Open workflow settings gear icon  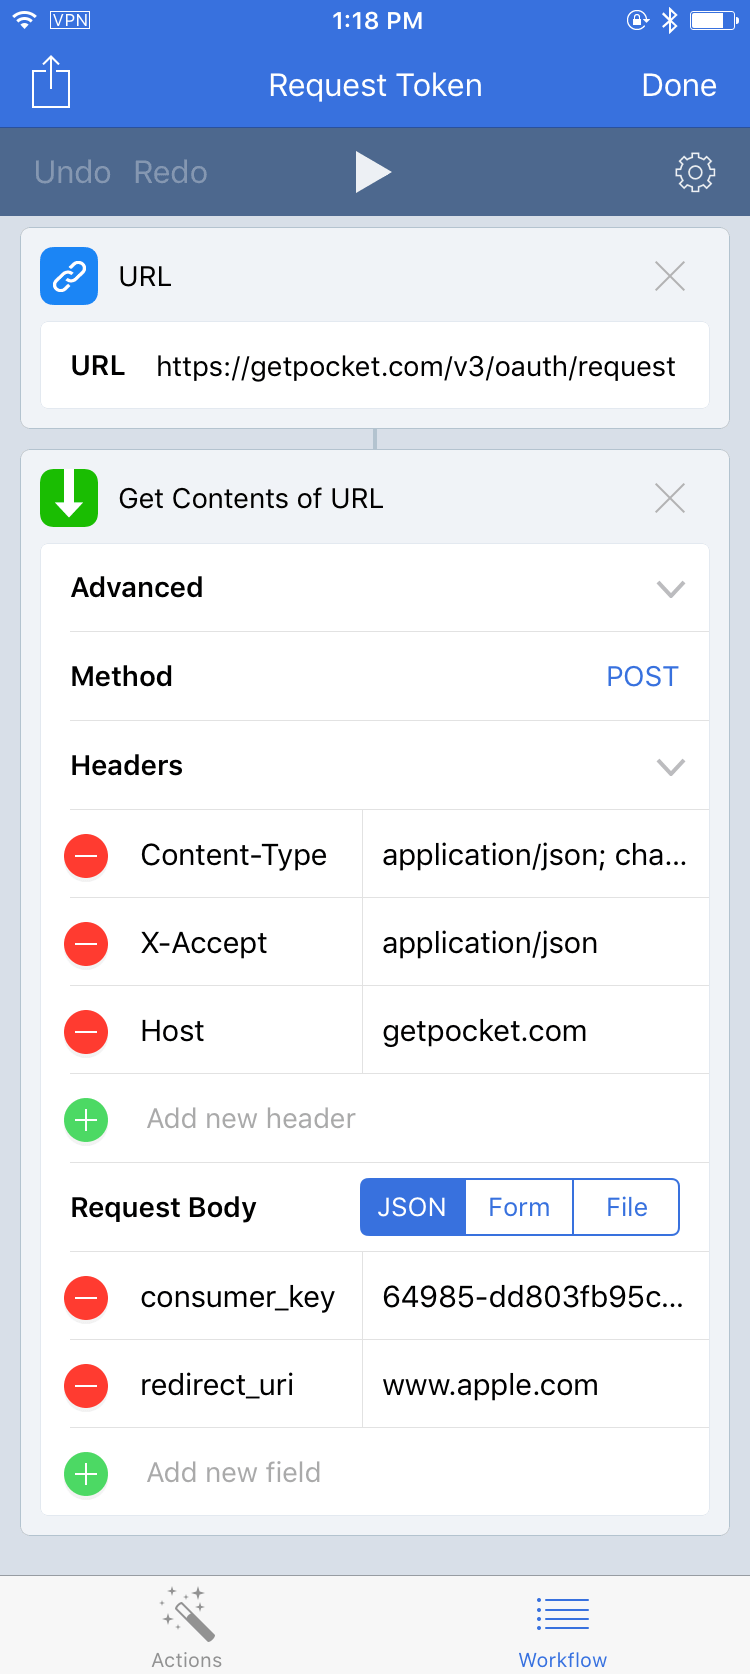click(695, 172)
